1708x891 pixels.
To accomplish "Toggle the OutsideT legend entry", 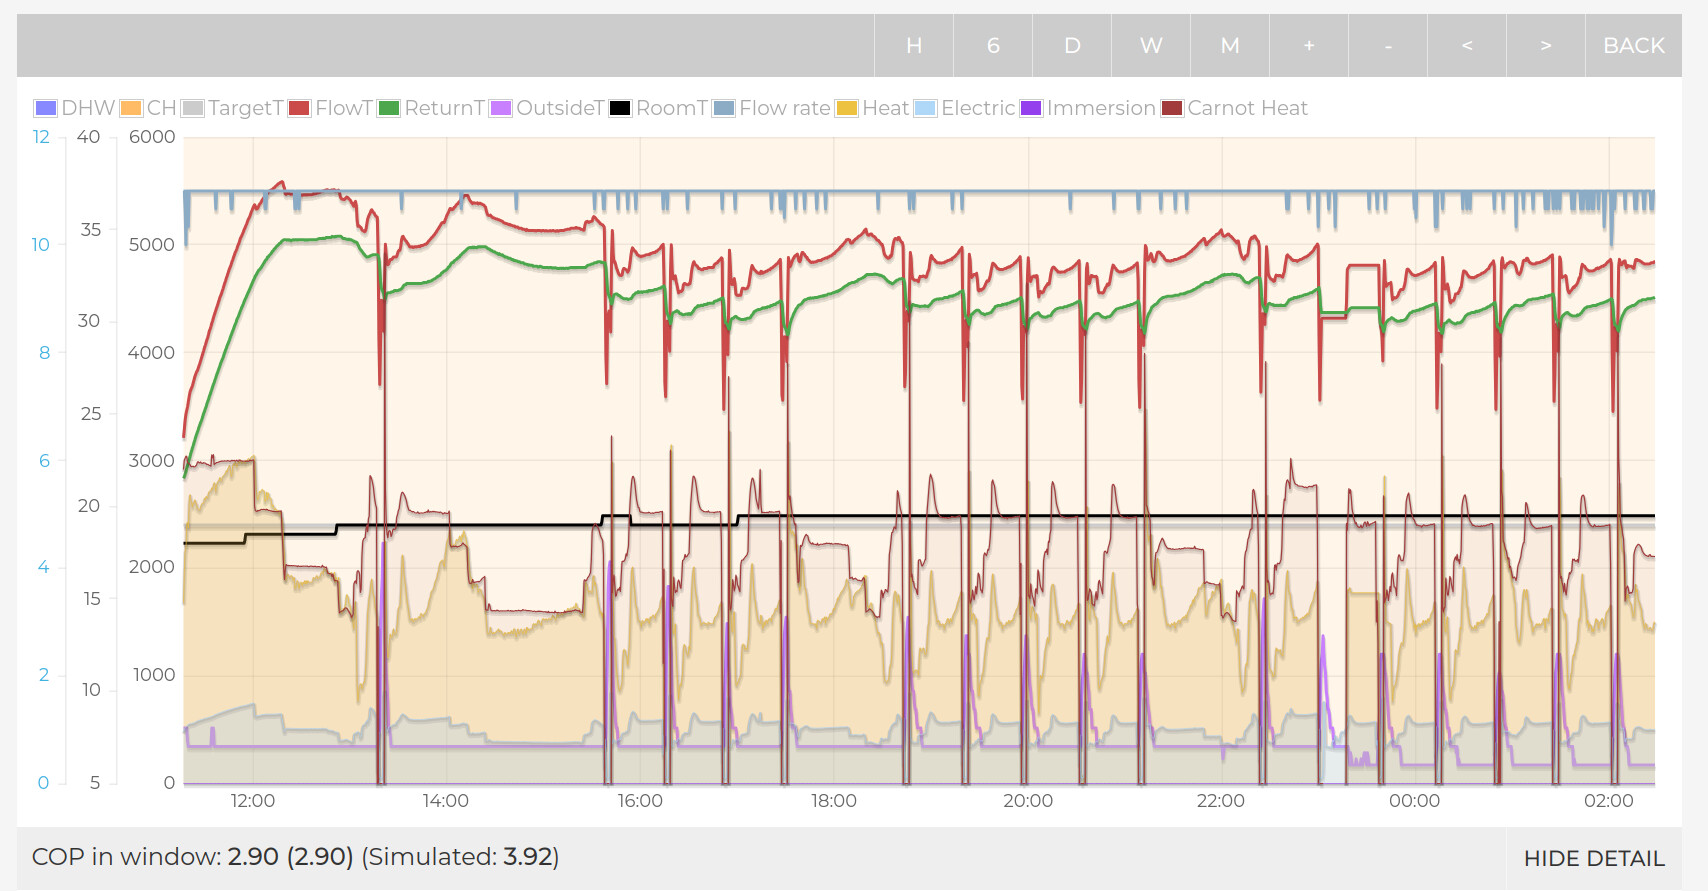I will tap(547, 108).
